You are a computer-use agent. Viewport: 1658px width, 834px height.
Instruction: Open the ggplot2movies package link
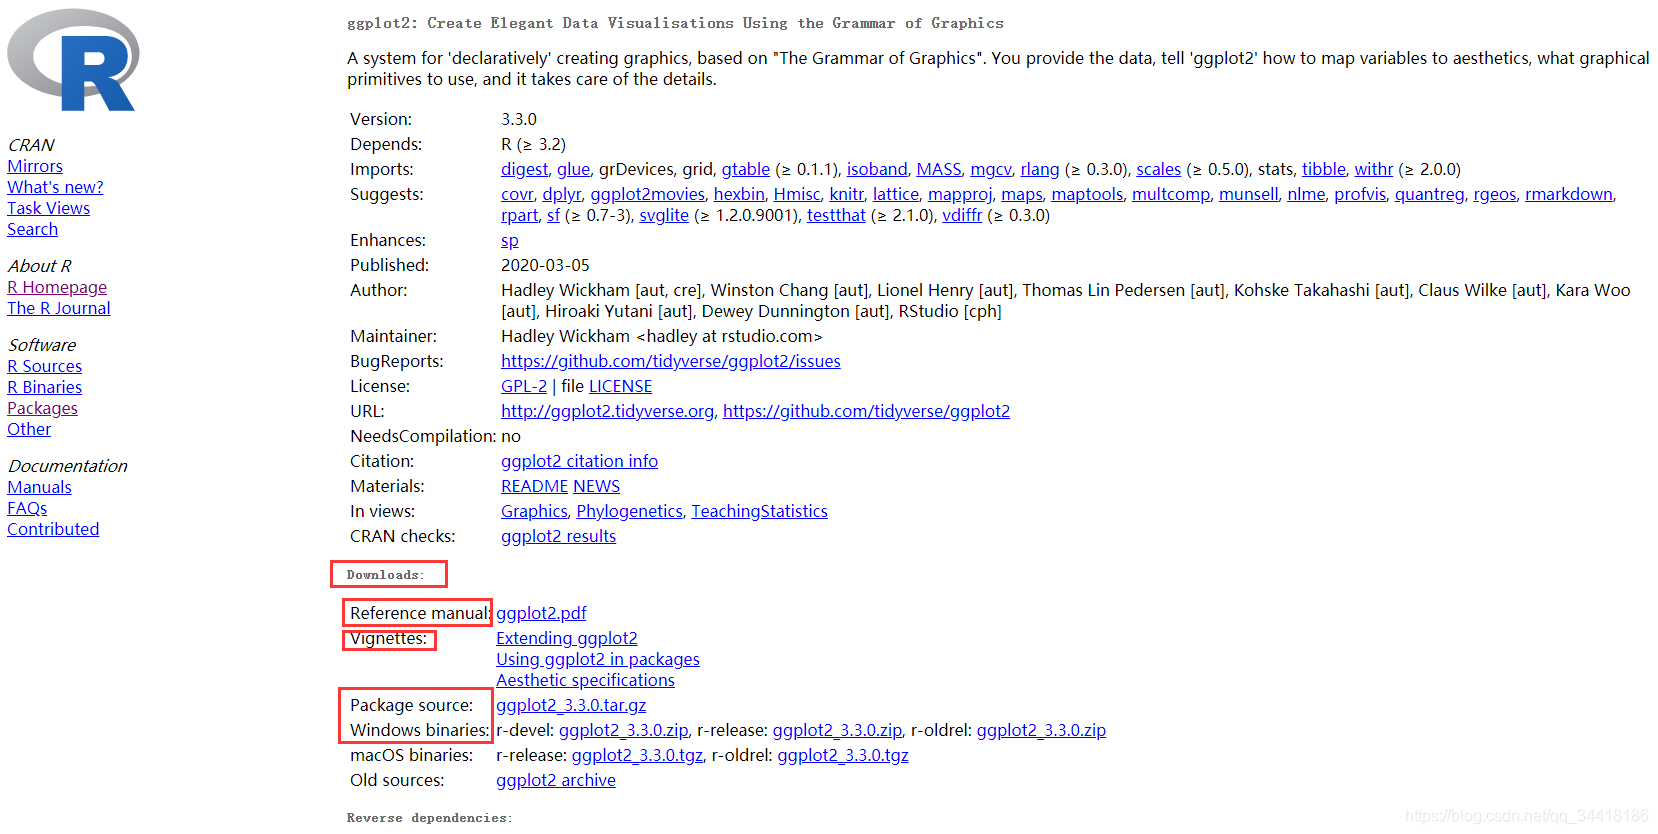(648, 194)
